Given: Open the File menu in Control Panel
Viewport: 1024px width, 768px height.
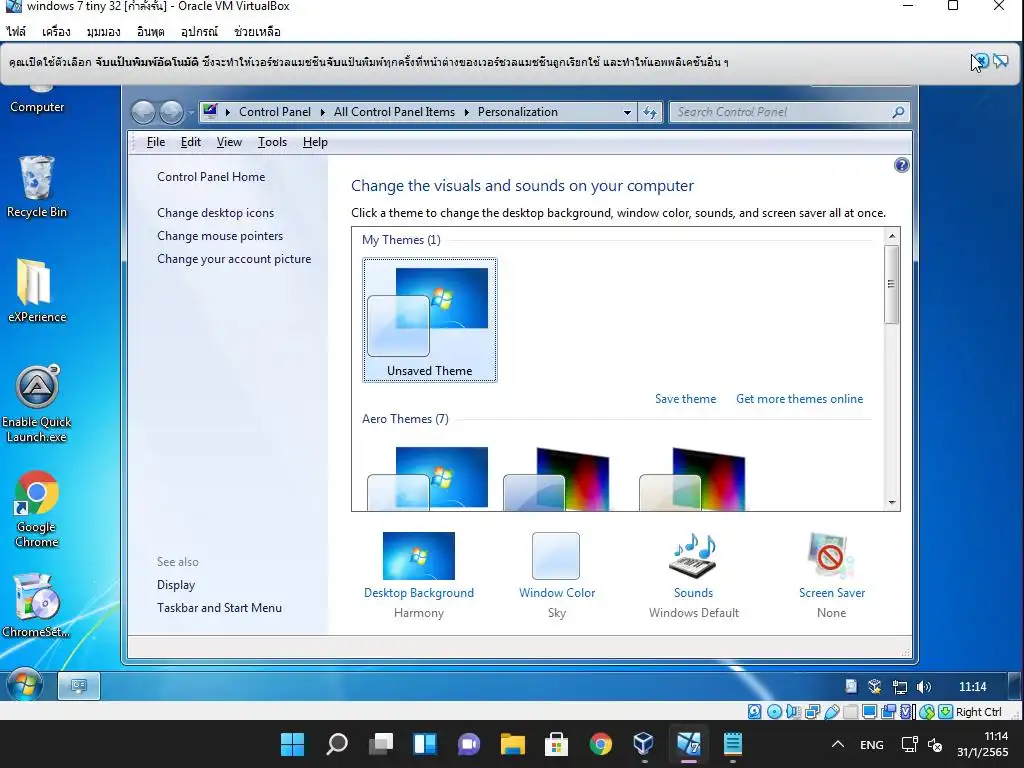Looking at the screenshot, I should [x=155, y=142].
